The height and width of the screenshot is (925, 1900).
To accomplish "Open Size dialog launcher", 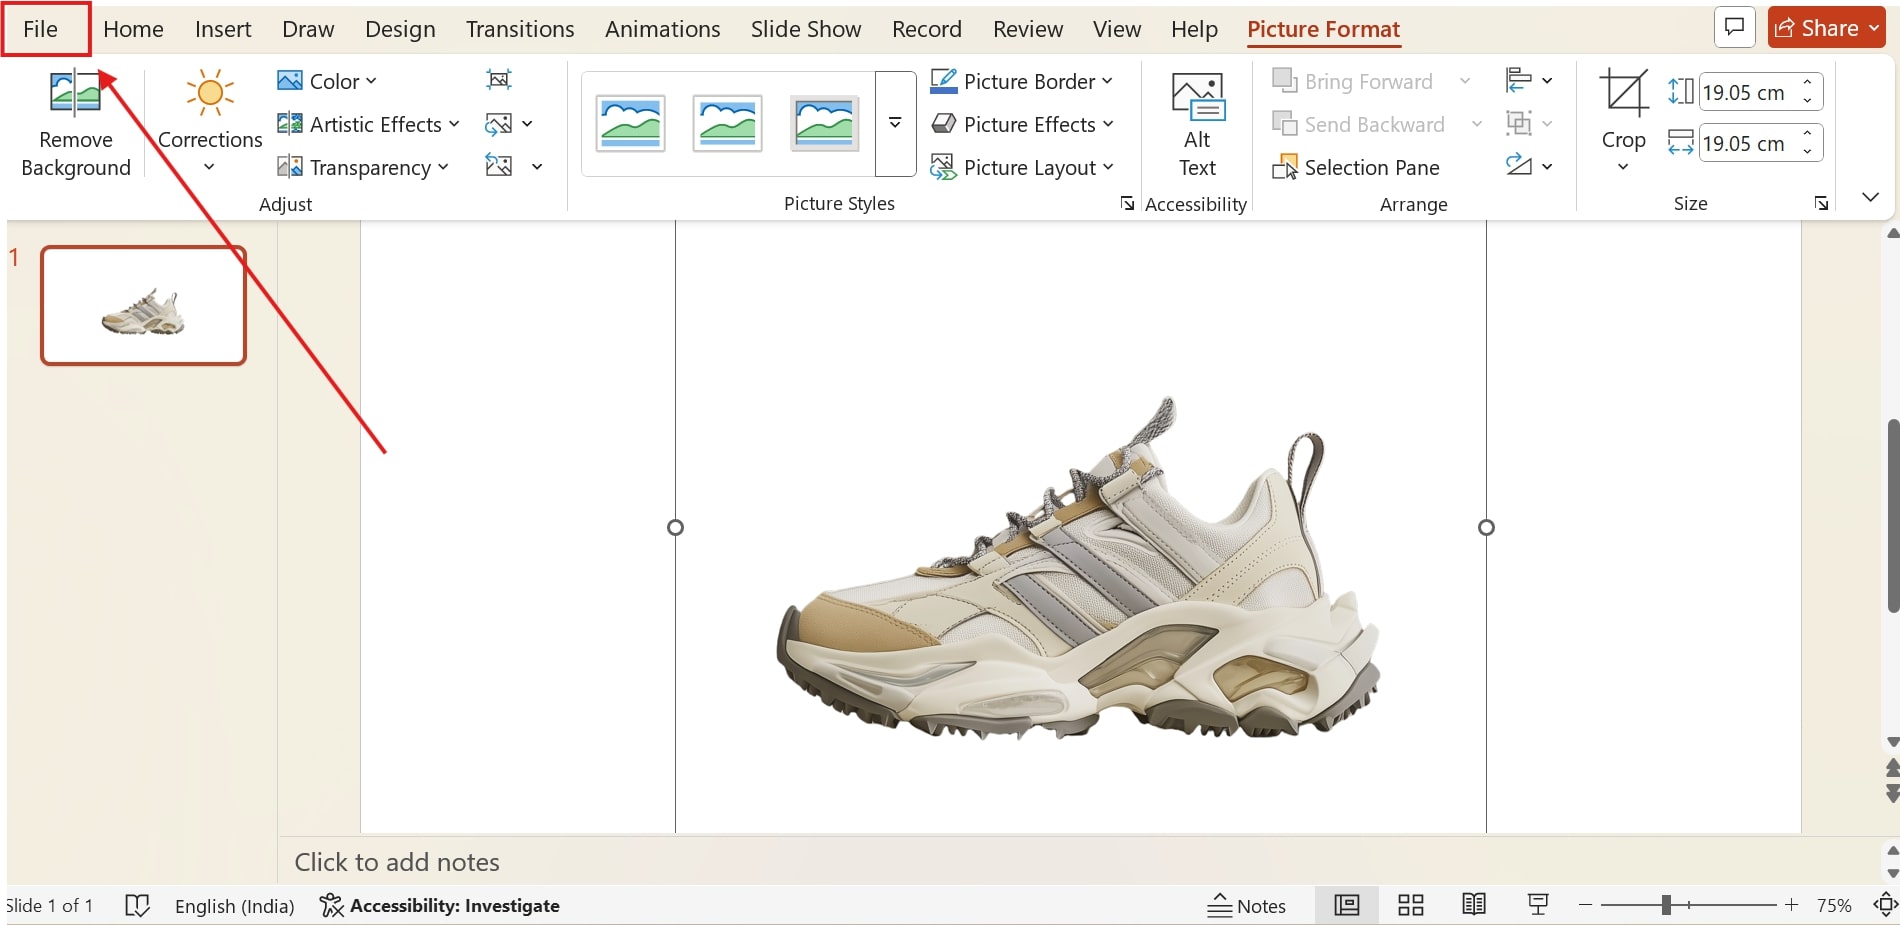I will (x=1822, y=203).
